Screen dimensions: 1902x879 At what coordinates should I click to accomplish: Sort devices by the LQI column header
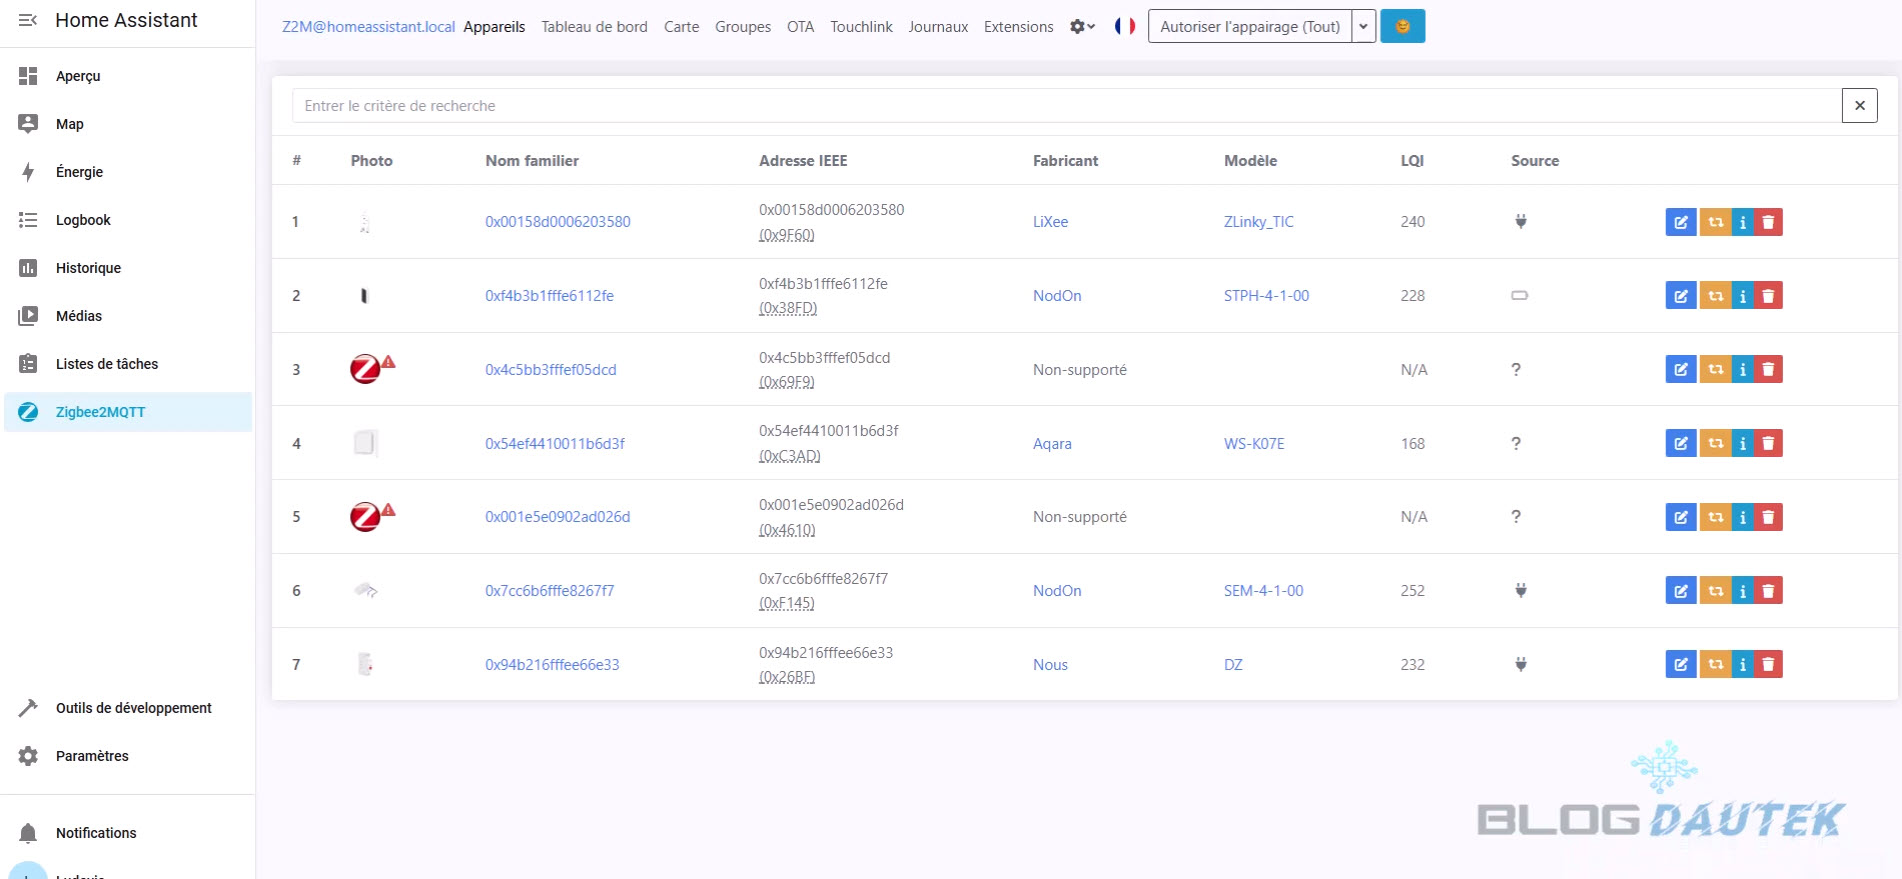(x=1411, y=161)
